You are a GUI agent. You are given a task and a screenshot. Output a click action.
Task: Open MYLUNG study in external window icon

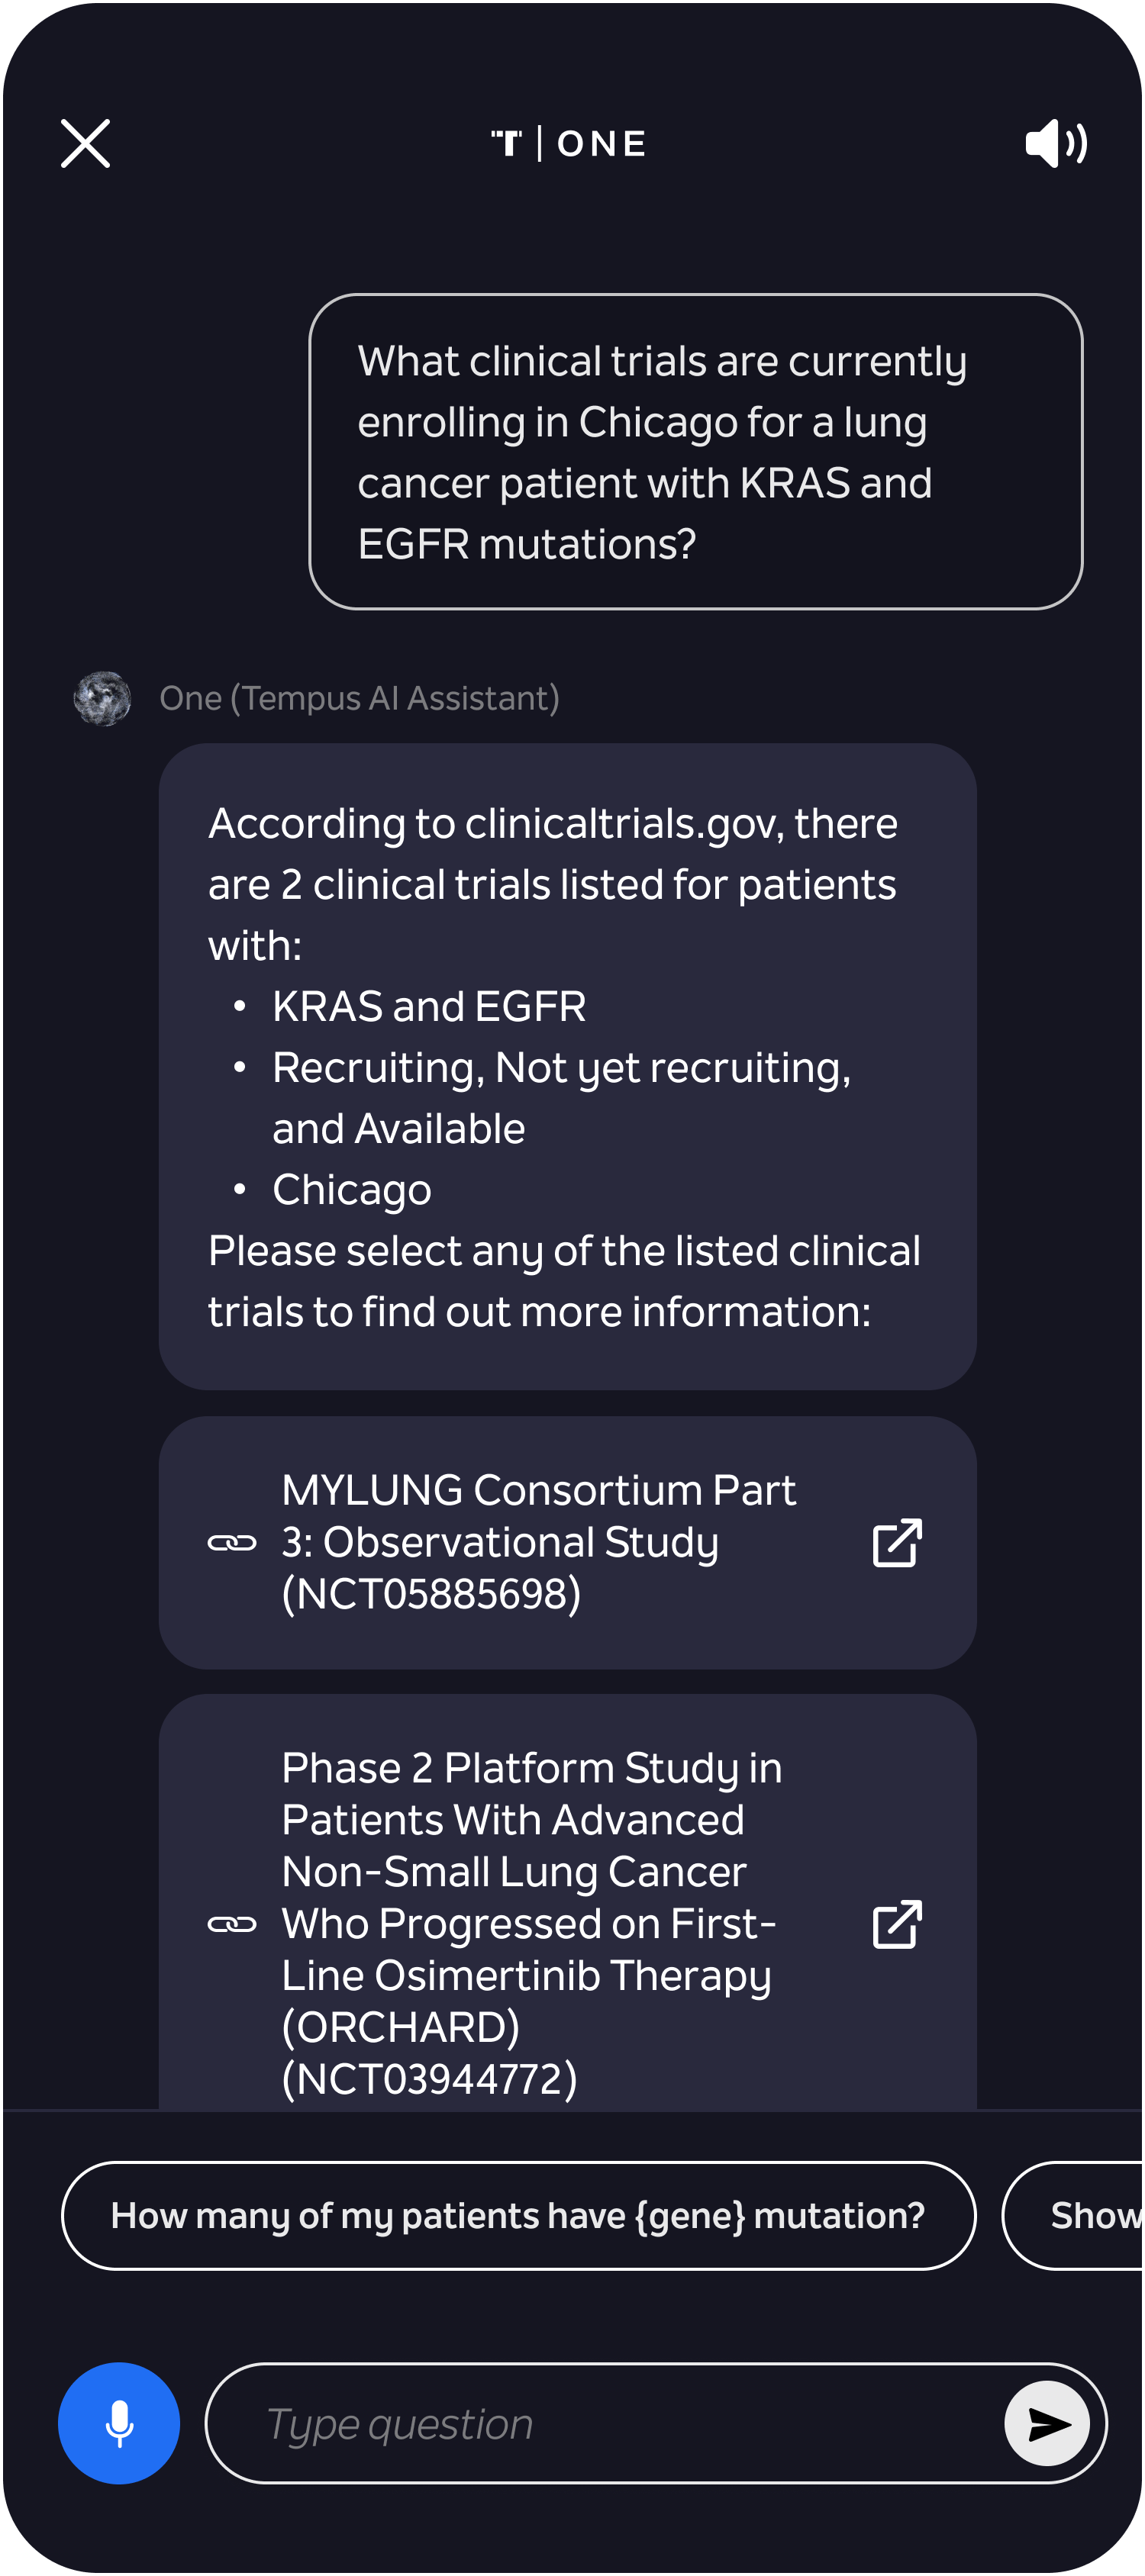pos(896,1542)
